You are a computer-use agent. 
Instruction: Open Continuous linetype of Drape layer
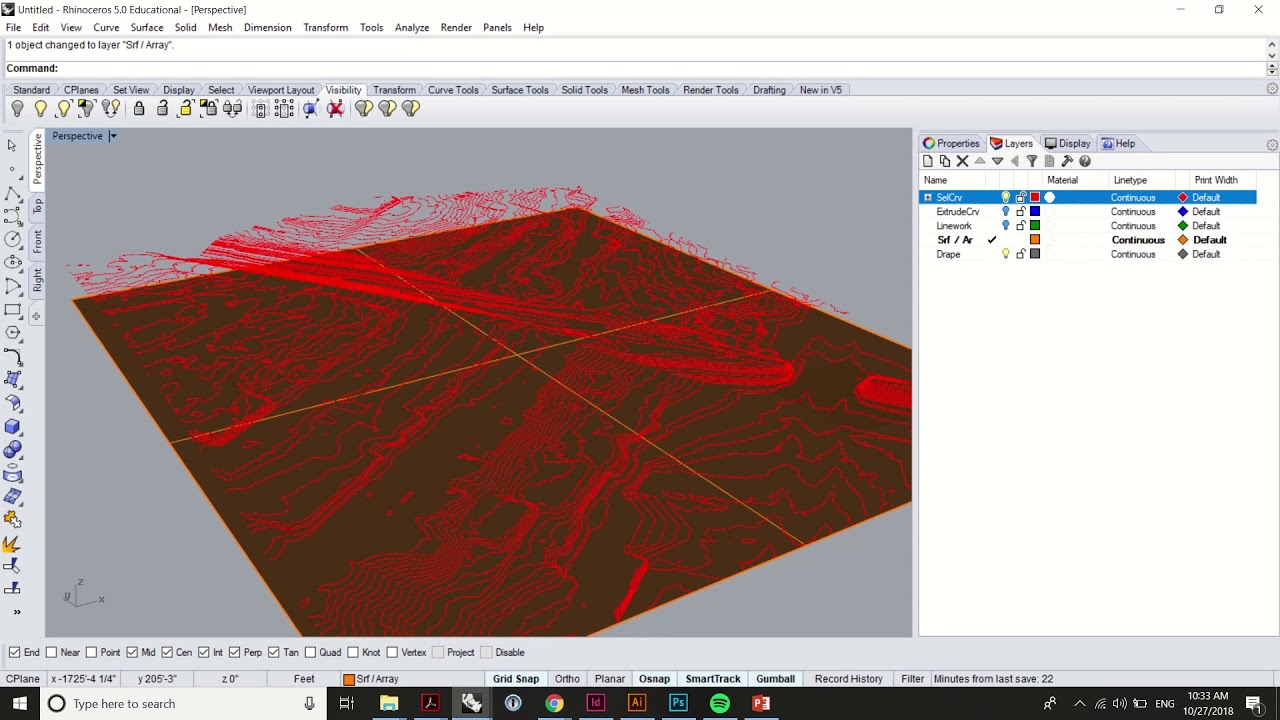coord(1133,254)
